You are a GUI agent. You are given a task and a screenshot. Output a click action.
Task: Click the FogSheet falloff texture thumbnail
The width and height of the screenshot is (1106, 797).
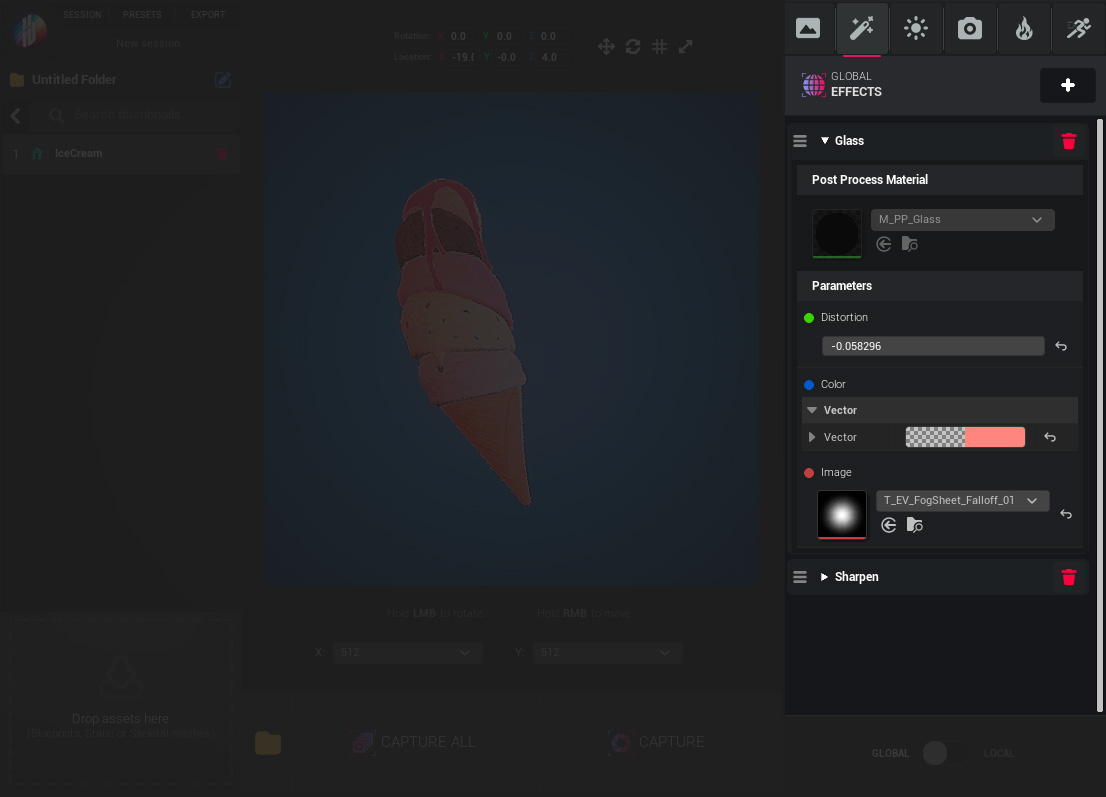click(841, 515)
